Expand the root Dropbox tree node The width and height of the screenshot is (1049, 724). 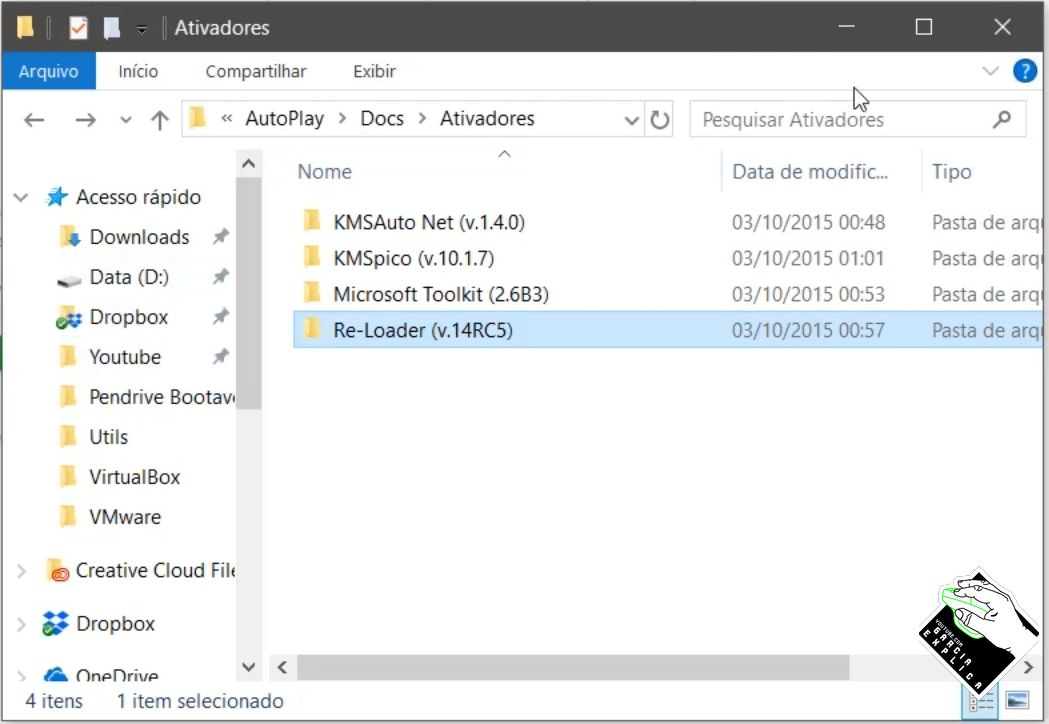pyautogui.click(x=21, y=624)
